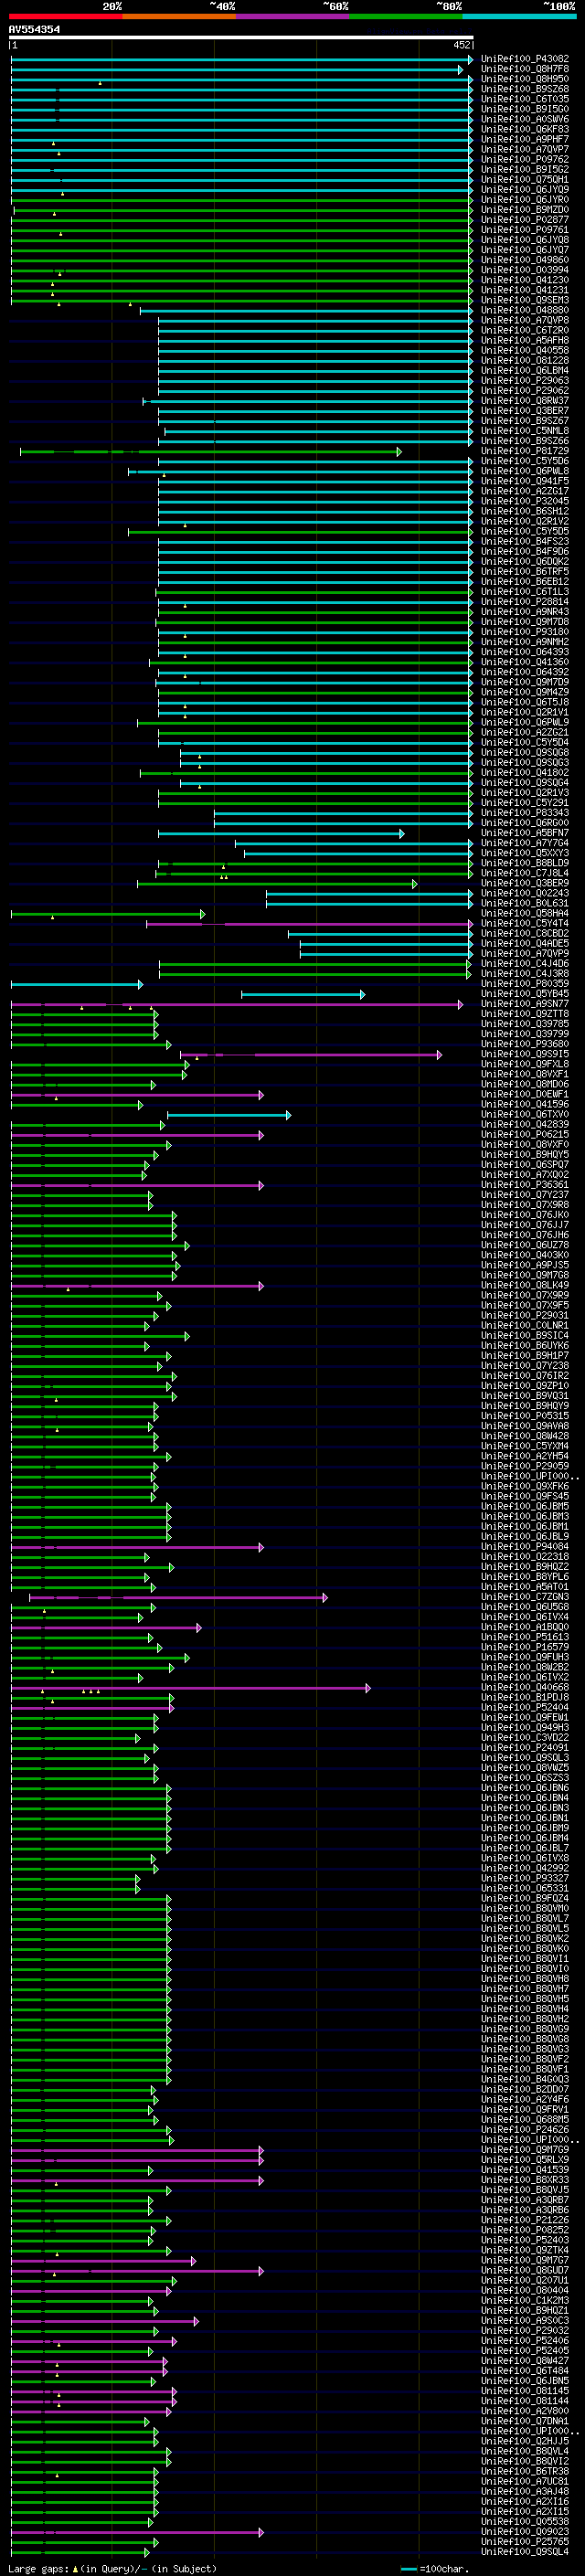
Task: Click label UniRef100_Q8LK49
Action: coord(525,1285)
